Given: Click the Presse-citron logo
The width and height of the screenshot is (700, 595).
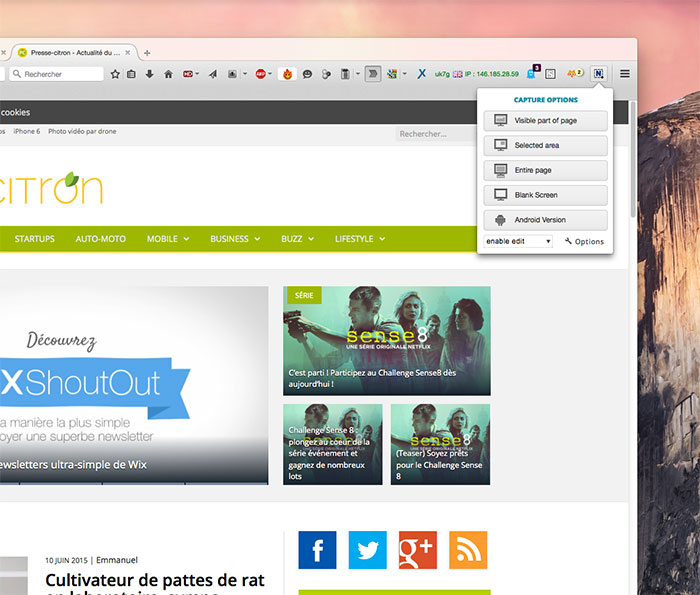Looking at the screenshot, I should point(51,188).
